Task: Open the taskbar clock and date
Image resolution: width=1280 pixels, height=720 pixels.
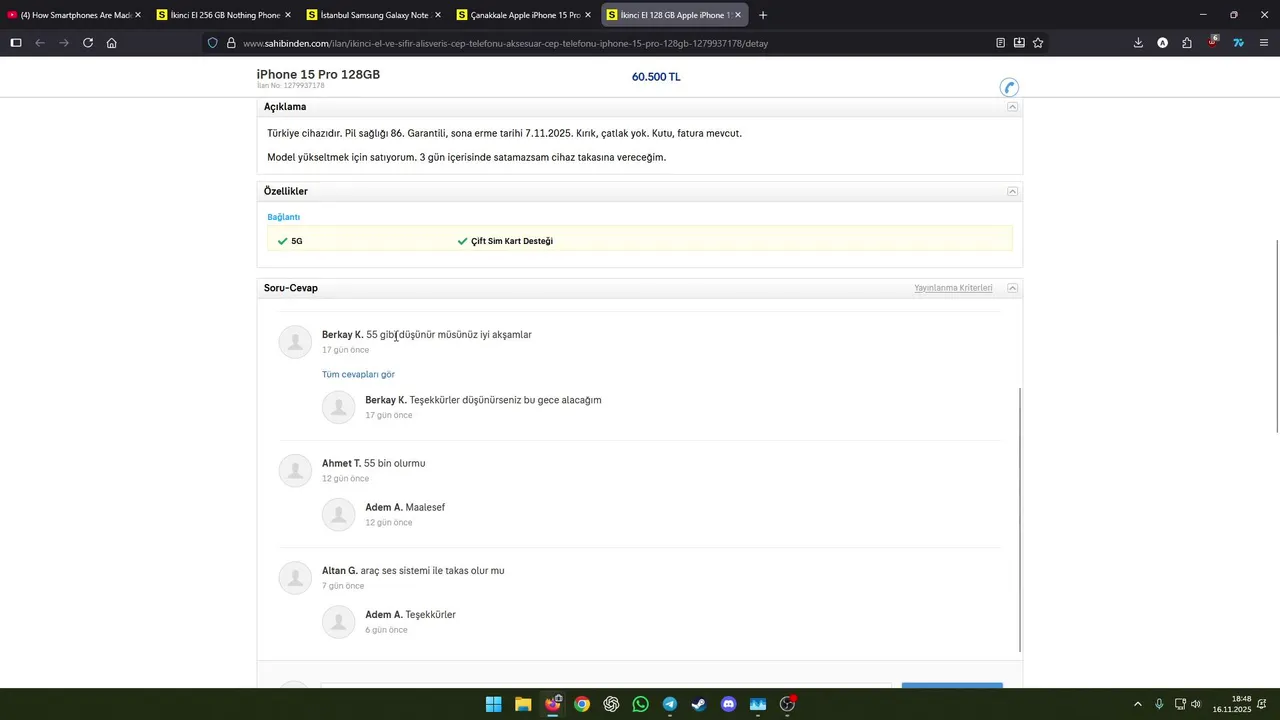Action: point(1233,704)
